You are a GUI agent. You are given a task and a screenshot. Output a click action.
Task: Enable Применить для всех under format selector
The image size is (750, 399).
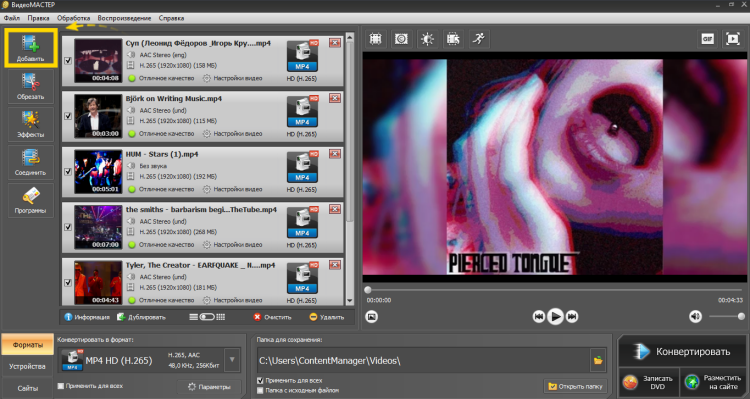[x=61, y=386]
